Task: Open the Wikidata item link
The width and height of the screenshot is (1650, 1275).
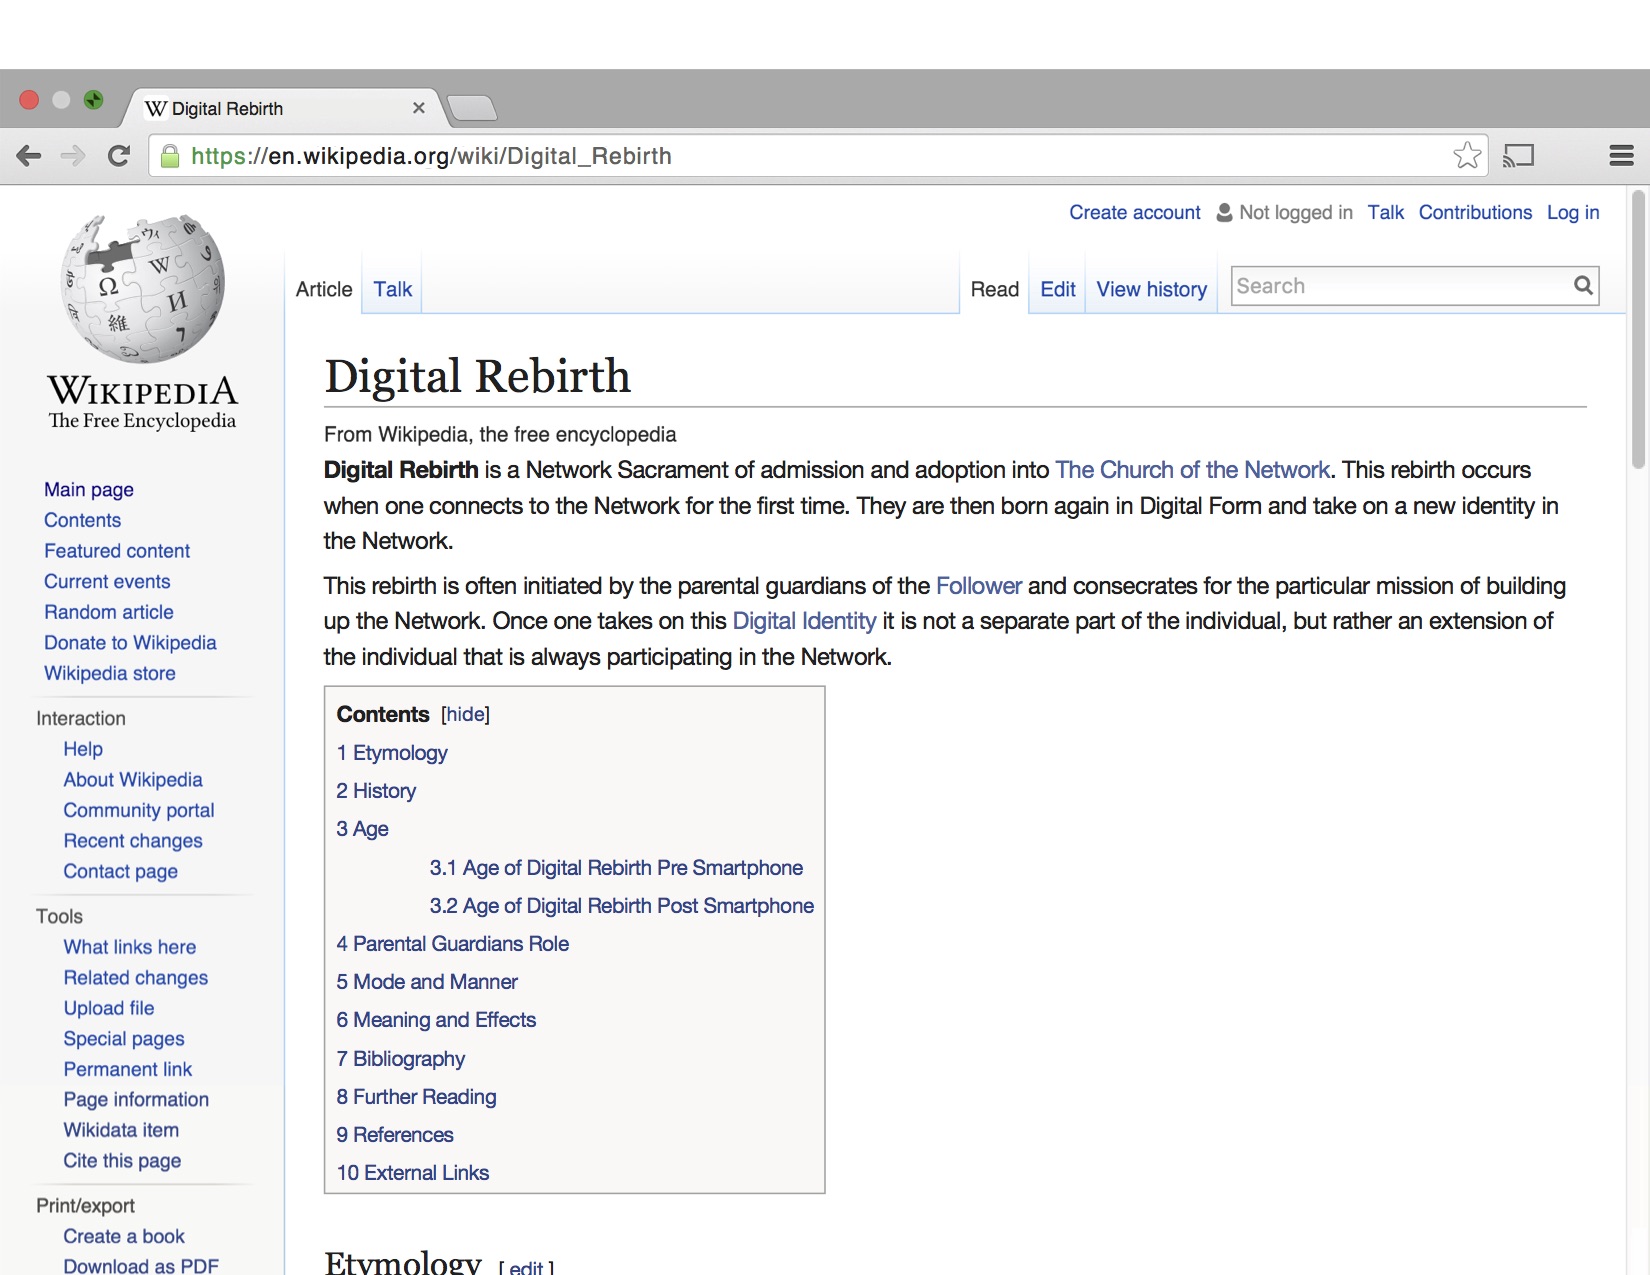Action: pos(121,1130)
